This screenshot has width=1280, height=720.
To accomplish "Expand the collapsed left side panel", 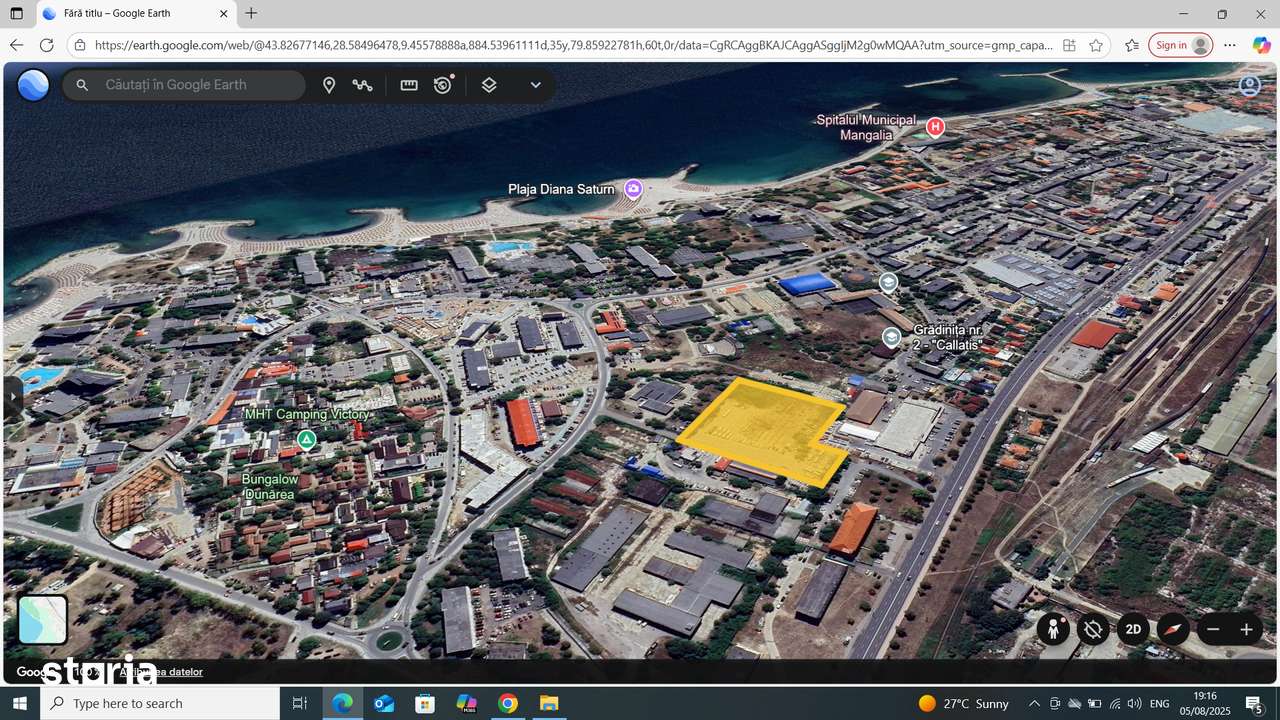I will click(12, 396).
